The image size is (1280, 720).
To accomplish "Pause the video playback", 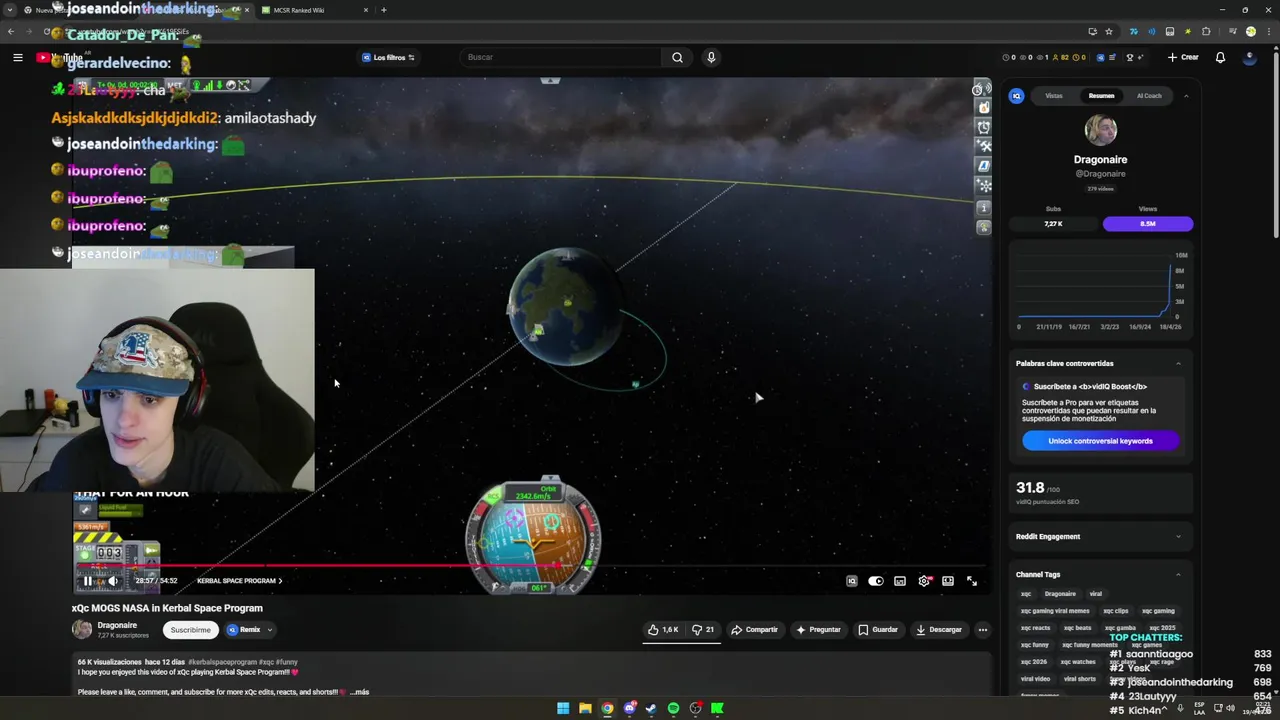I will click(x=87, y=581).
